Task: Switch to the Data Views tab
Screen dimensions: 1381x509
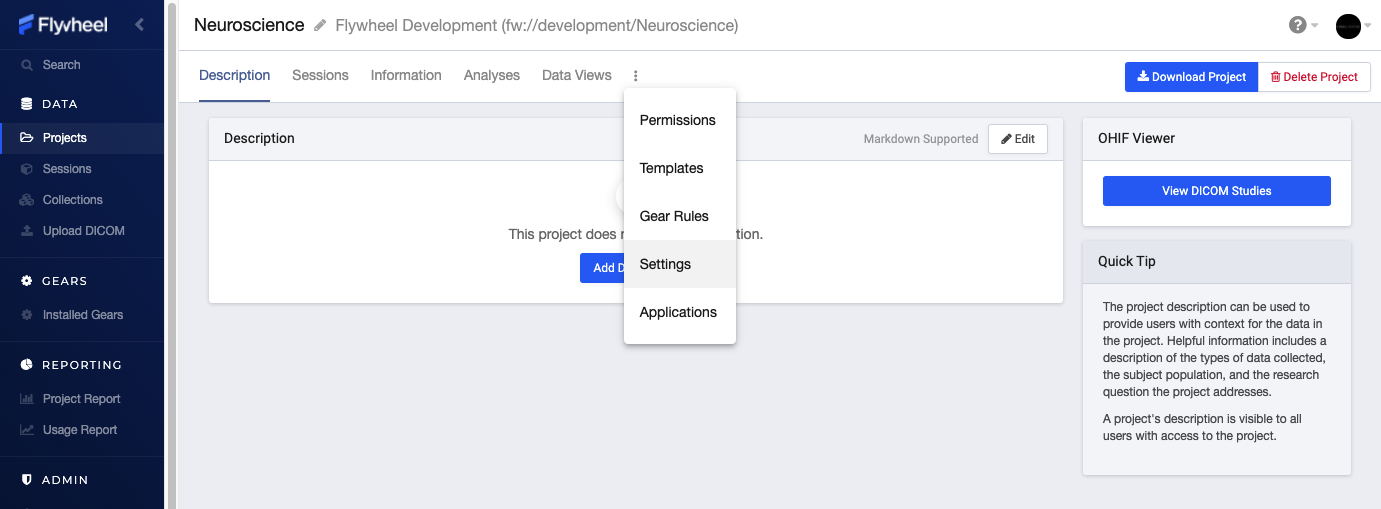Action: [577, 75]
